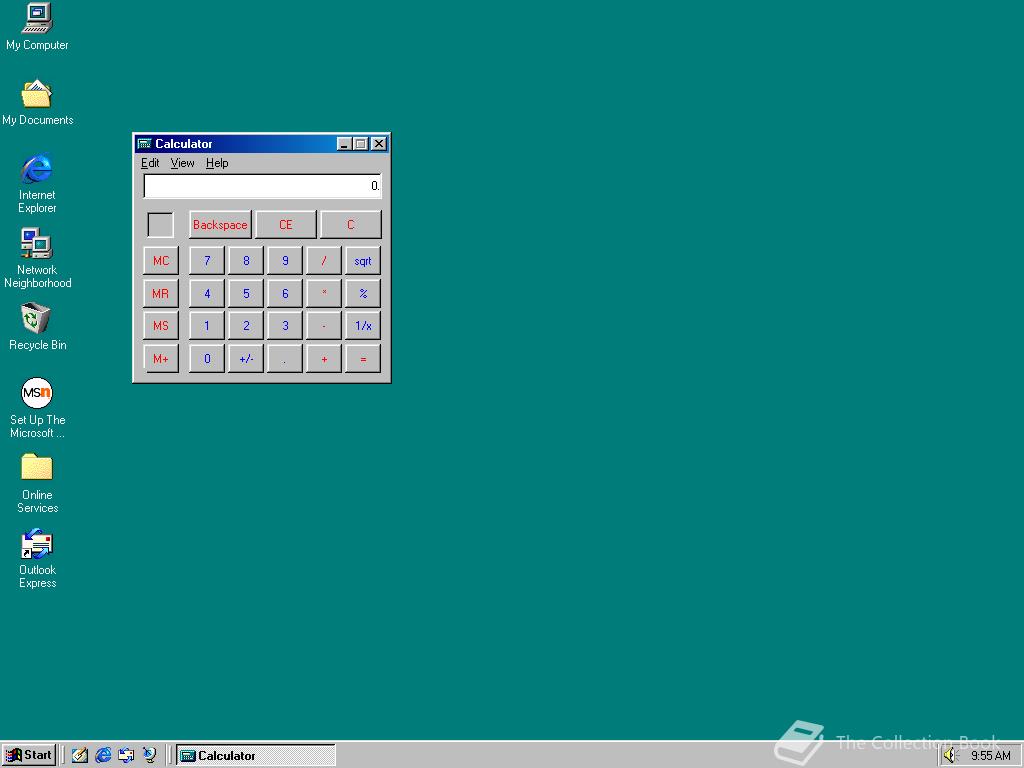Click the 6 key on the calculator
1024x768 pixels.
click(x=285, y=293)
